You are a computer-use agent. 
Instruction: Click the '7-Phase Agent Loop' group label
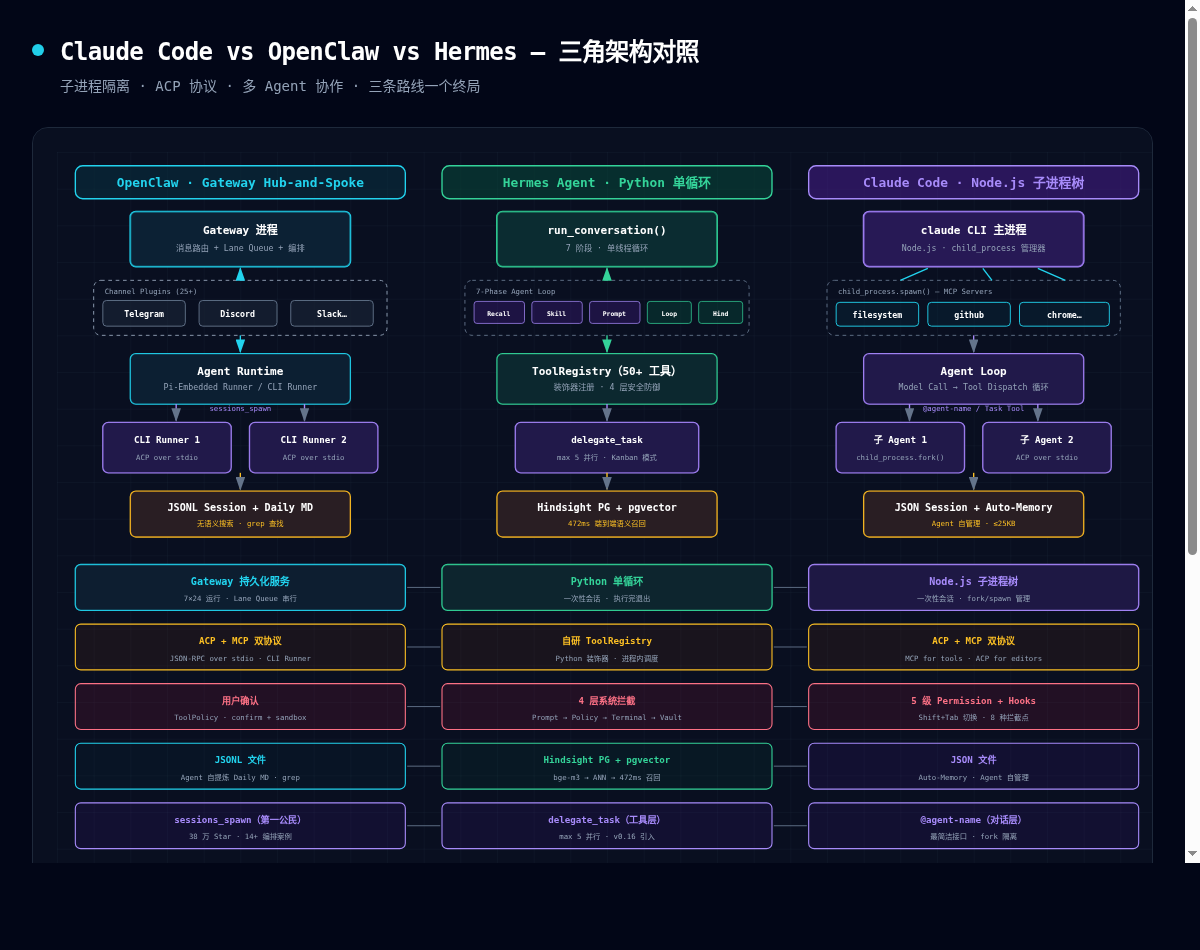pyautogui.click(x=516, y=291)
